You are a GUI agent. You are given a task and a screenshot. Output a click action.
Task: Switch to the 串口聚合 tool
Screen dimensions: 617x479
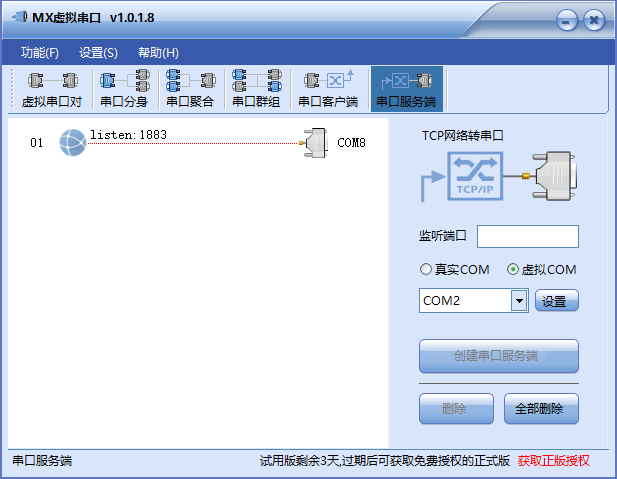point(190,89)
